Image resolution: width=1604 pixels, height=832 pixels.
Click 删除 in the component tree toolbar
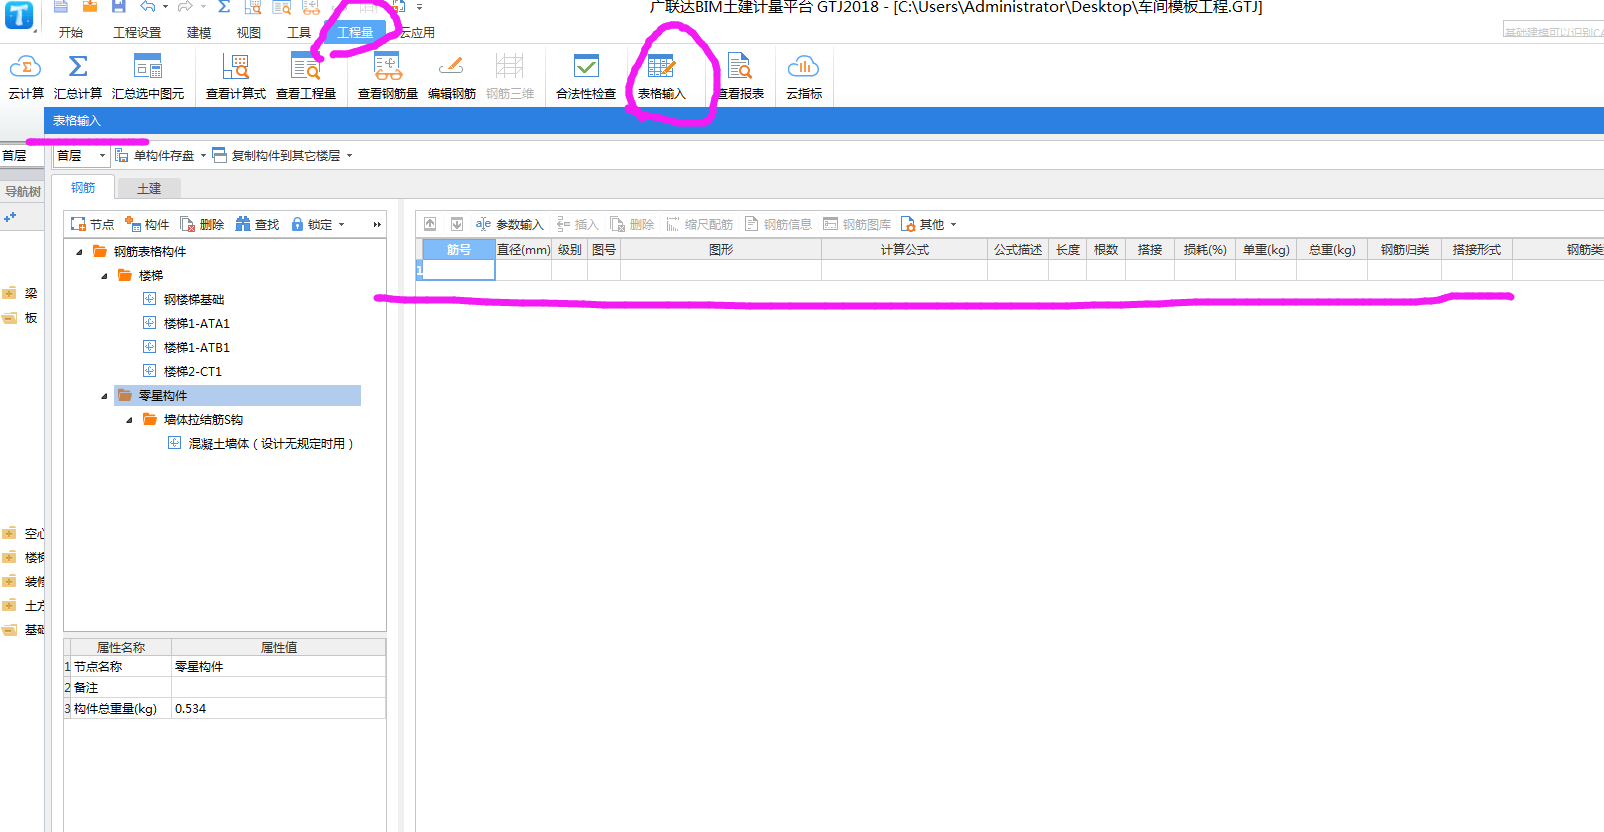(202, 225)
